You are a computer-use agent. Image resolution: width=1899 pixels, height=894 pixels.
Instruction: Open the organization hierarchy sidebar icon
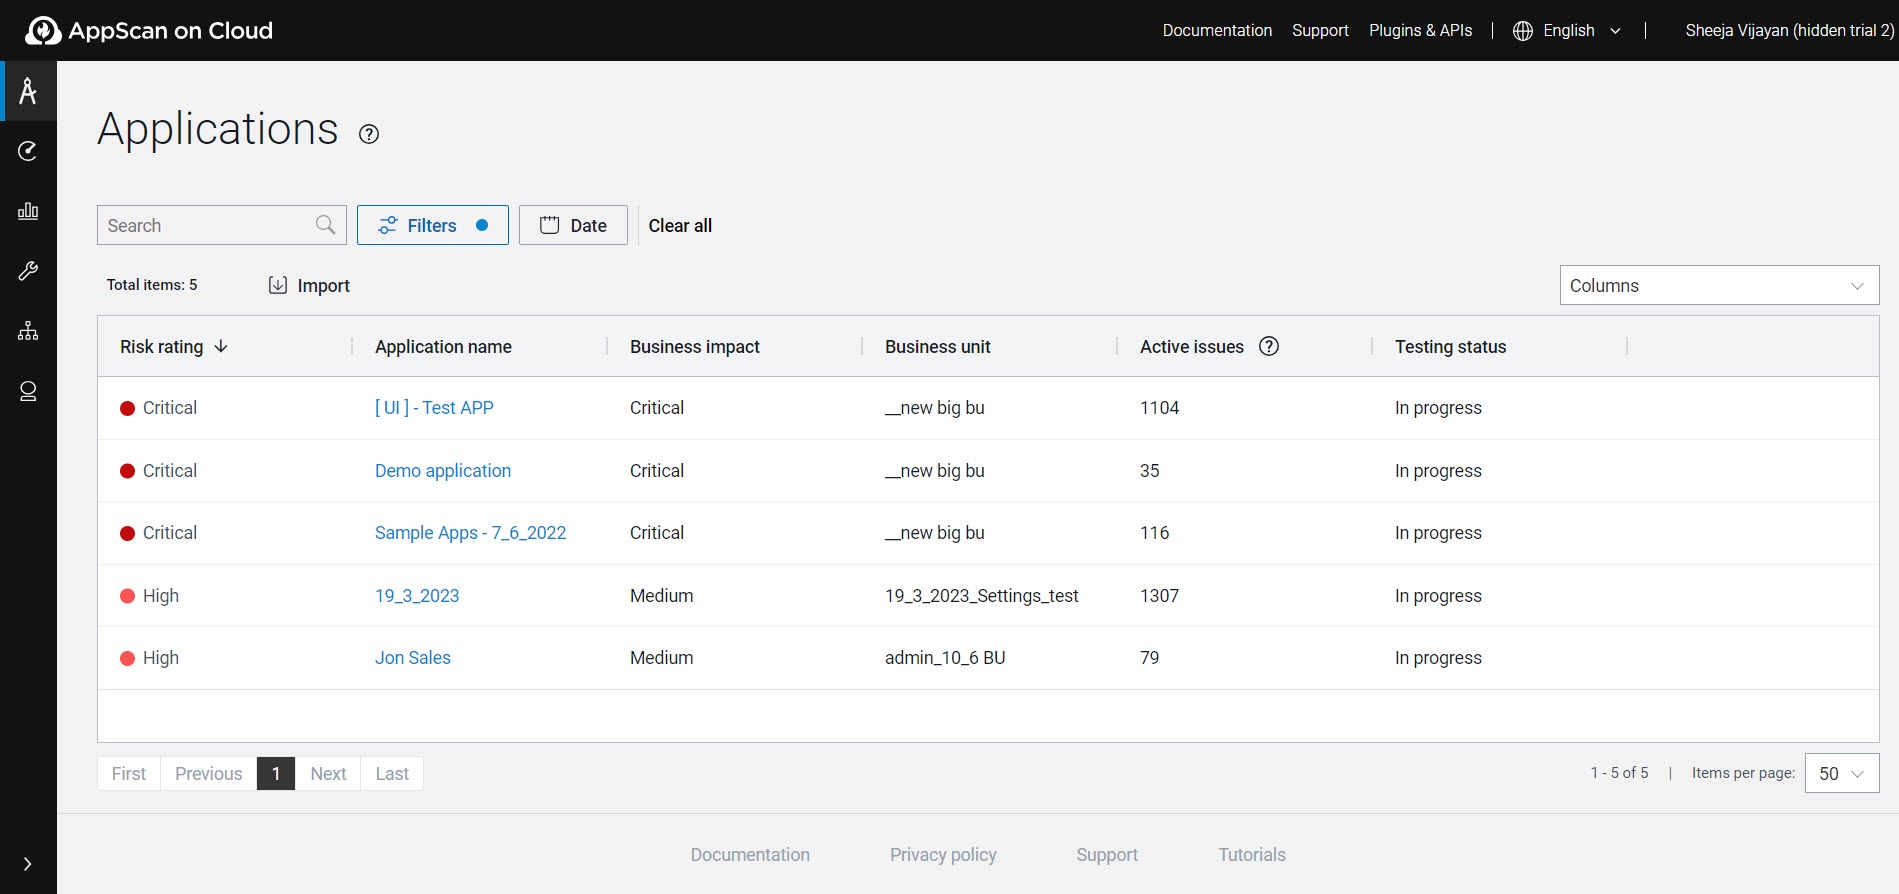(28, 331)
